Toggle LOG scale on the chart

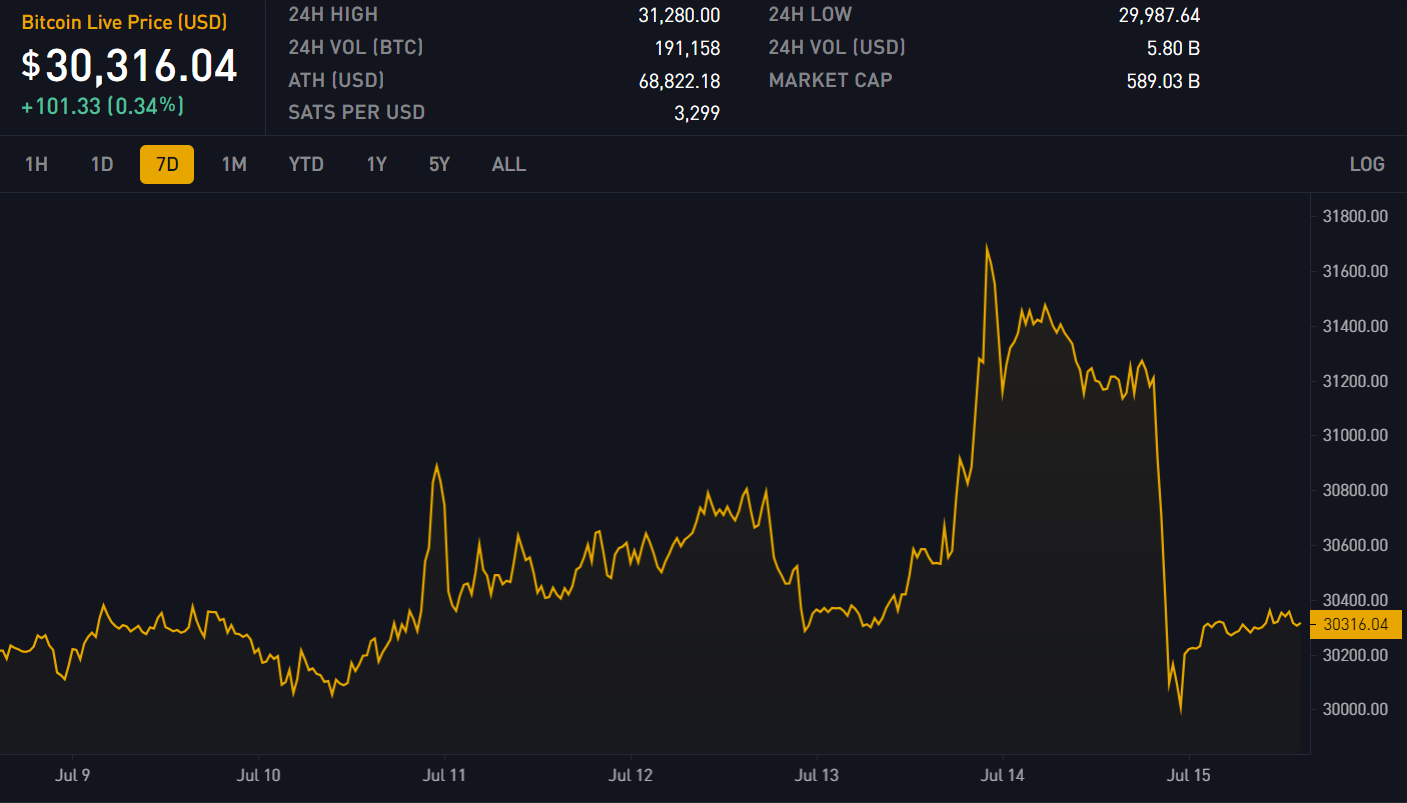click(1367, 164)
